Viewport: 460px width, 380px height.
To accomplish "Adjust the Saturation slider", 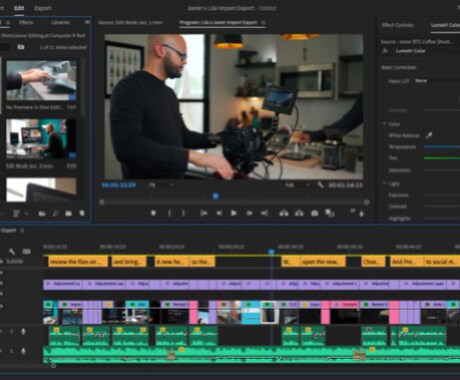I will point(442,170).
